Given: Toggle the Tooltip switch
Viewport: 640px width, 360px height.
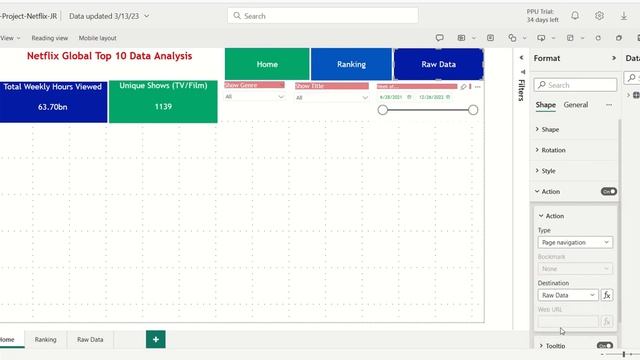Looking at the screenshot, I should pyautogui.click(x=605, y=346).
